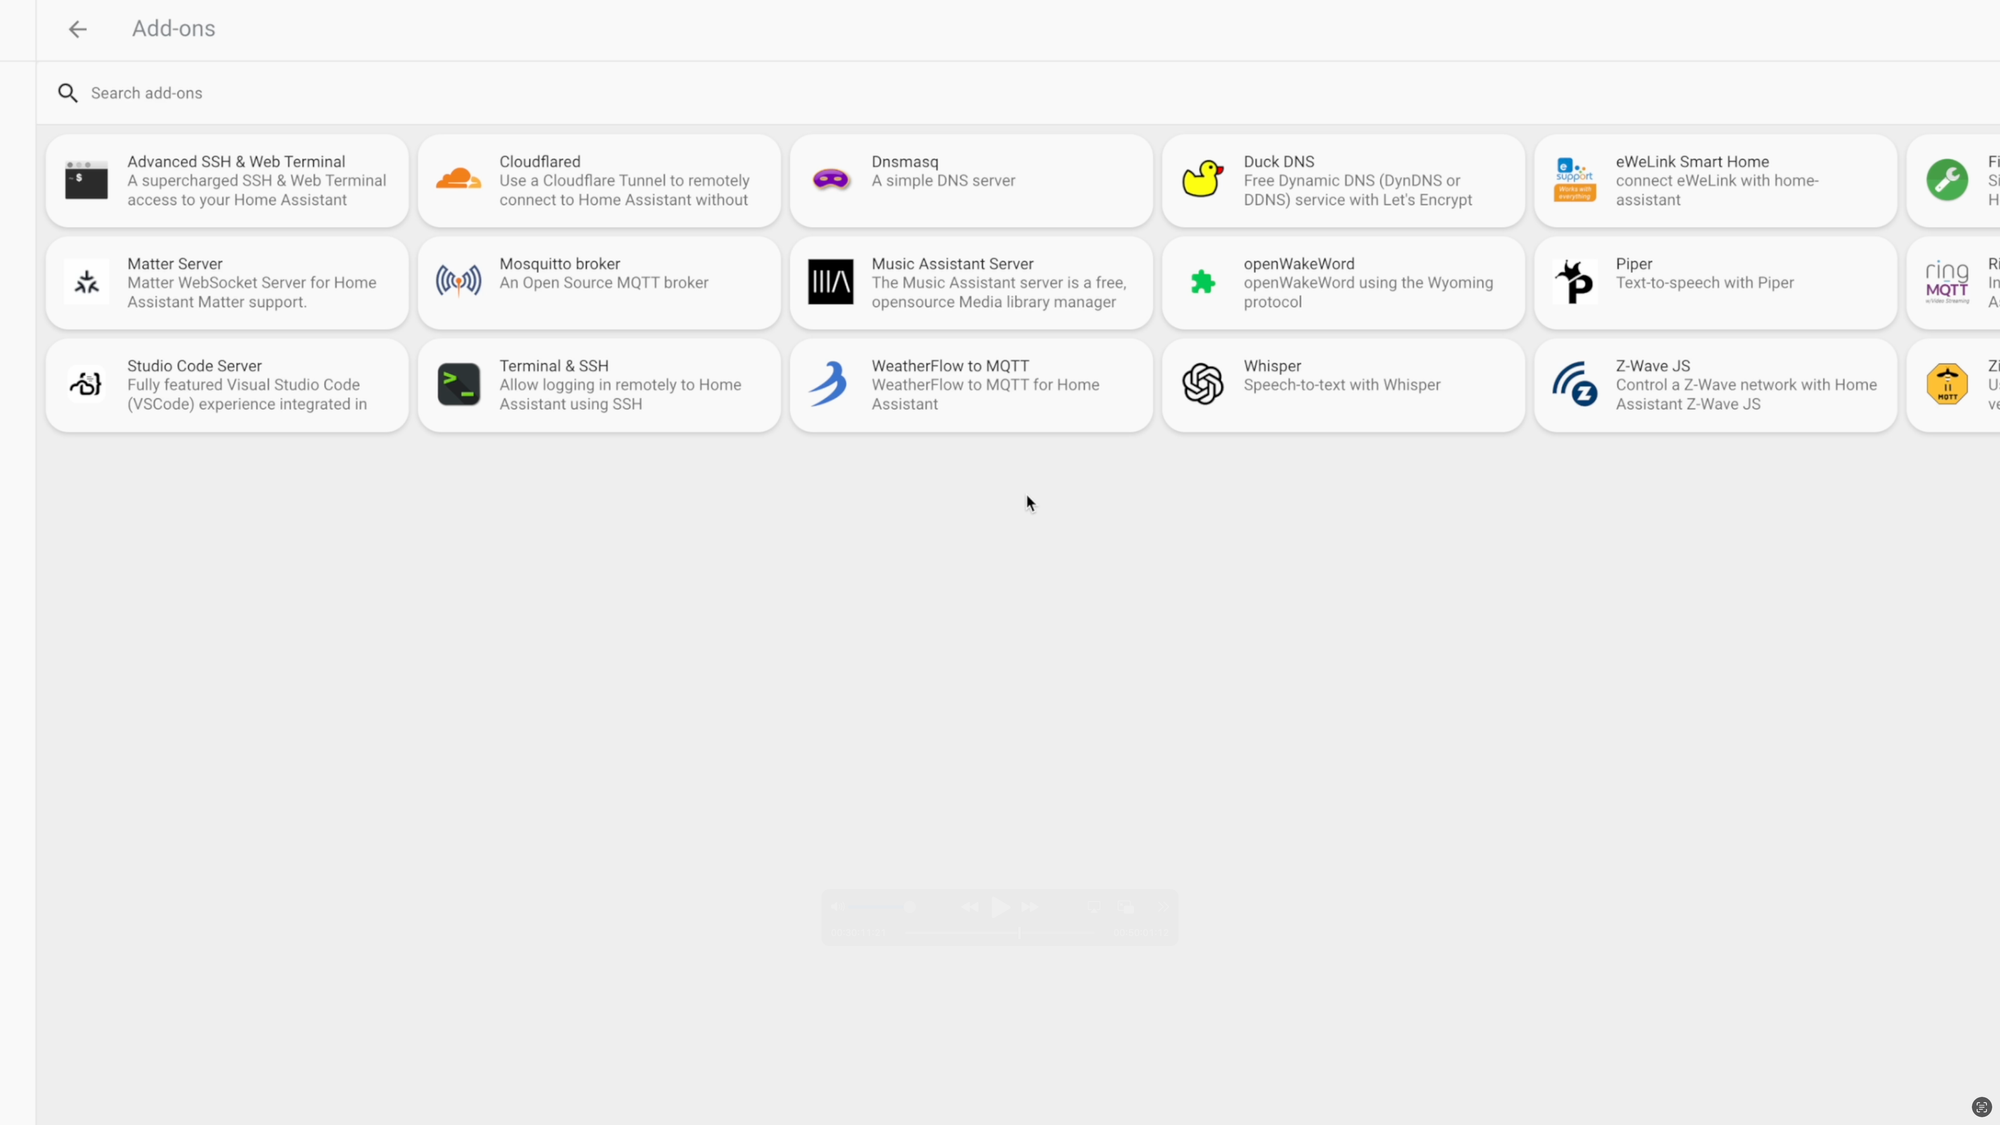
Task: Open the Duck DNS add-on title
Action: point(1279,162)
